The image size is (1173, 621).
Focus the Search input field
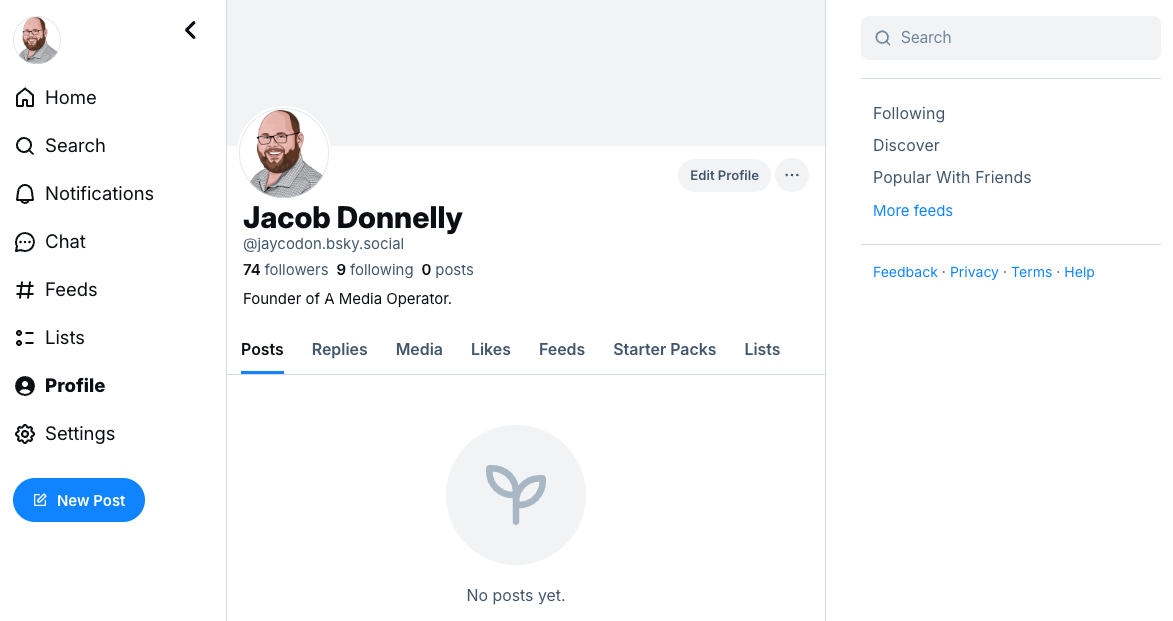point(1011,37)
